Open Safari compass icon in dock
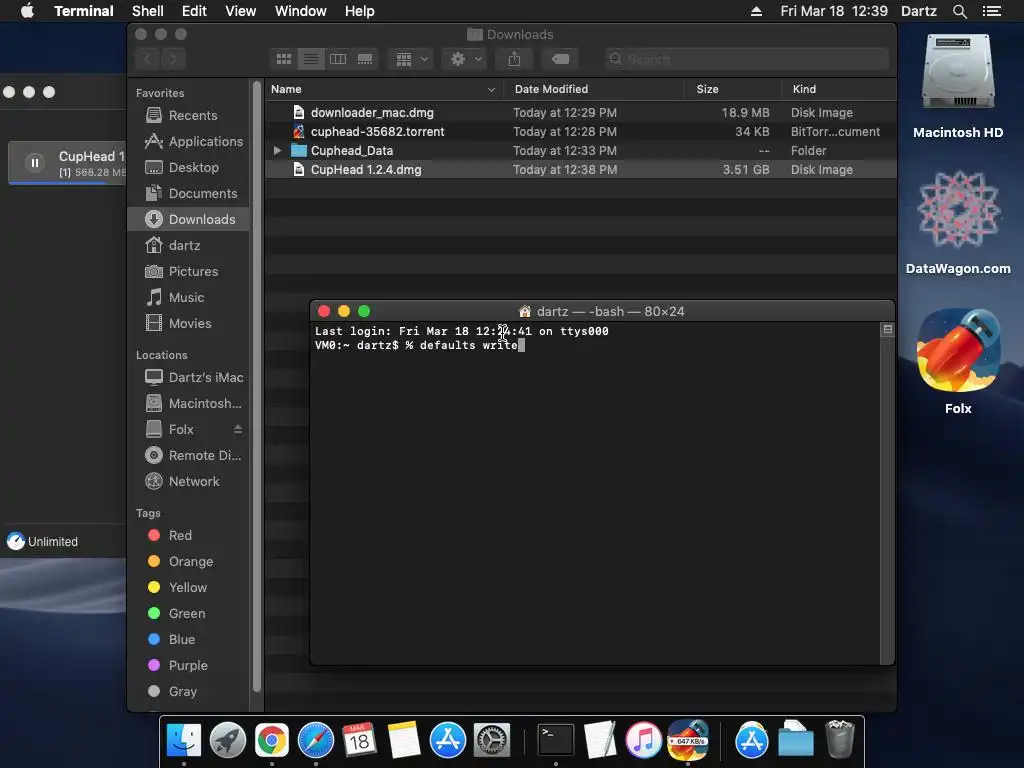This screenshot has height=768, width=1024. pos(315,740)
